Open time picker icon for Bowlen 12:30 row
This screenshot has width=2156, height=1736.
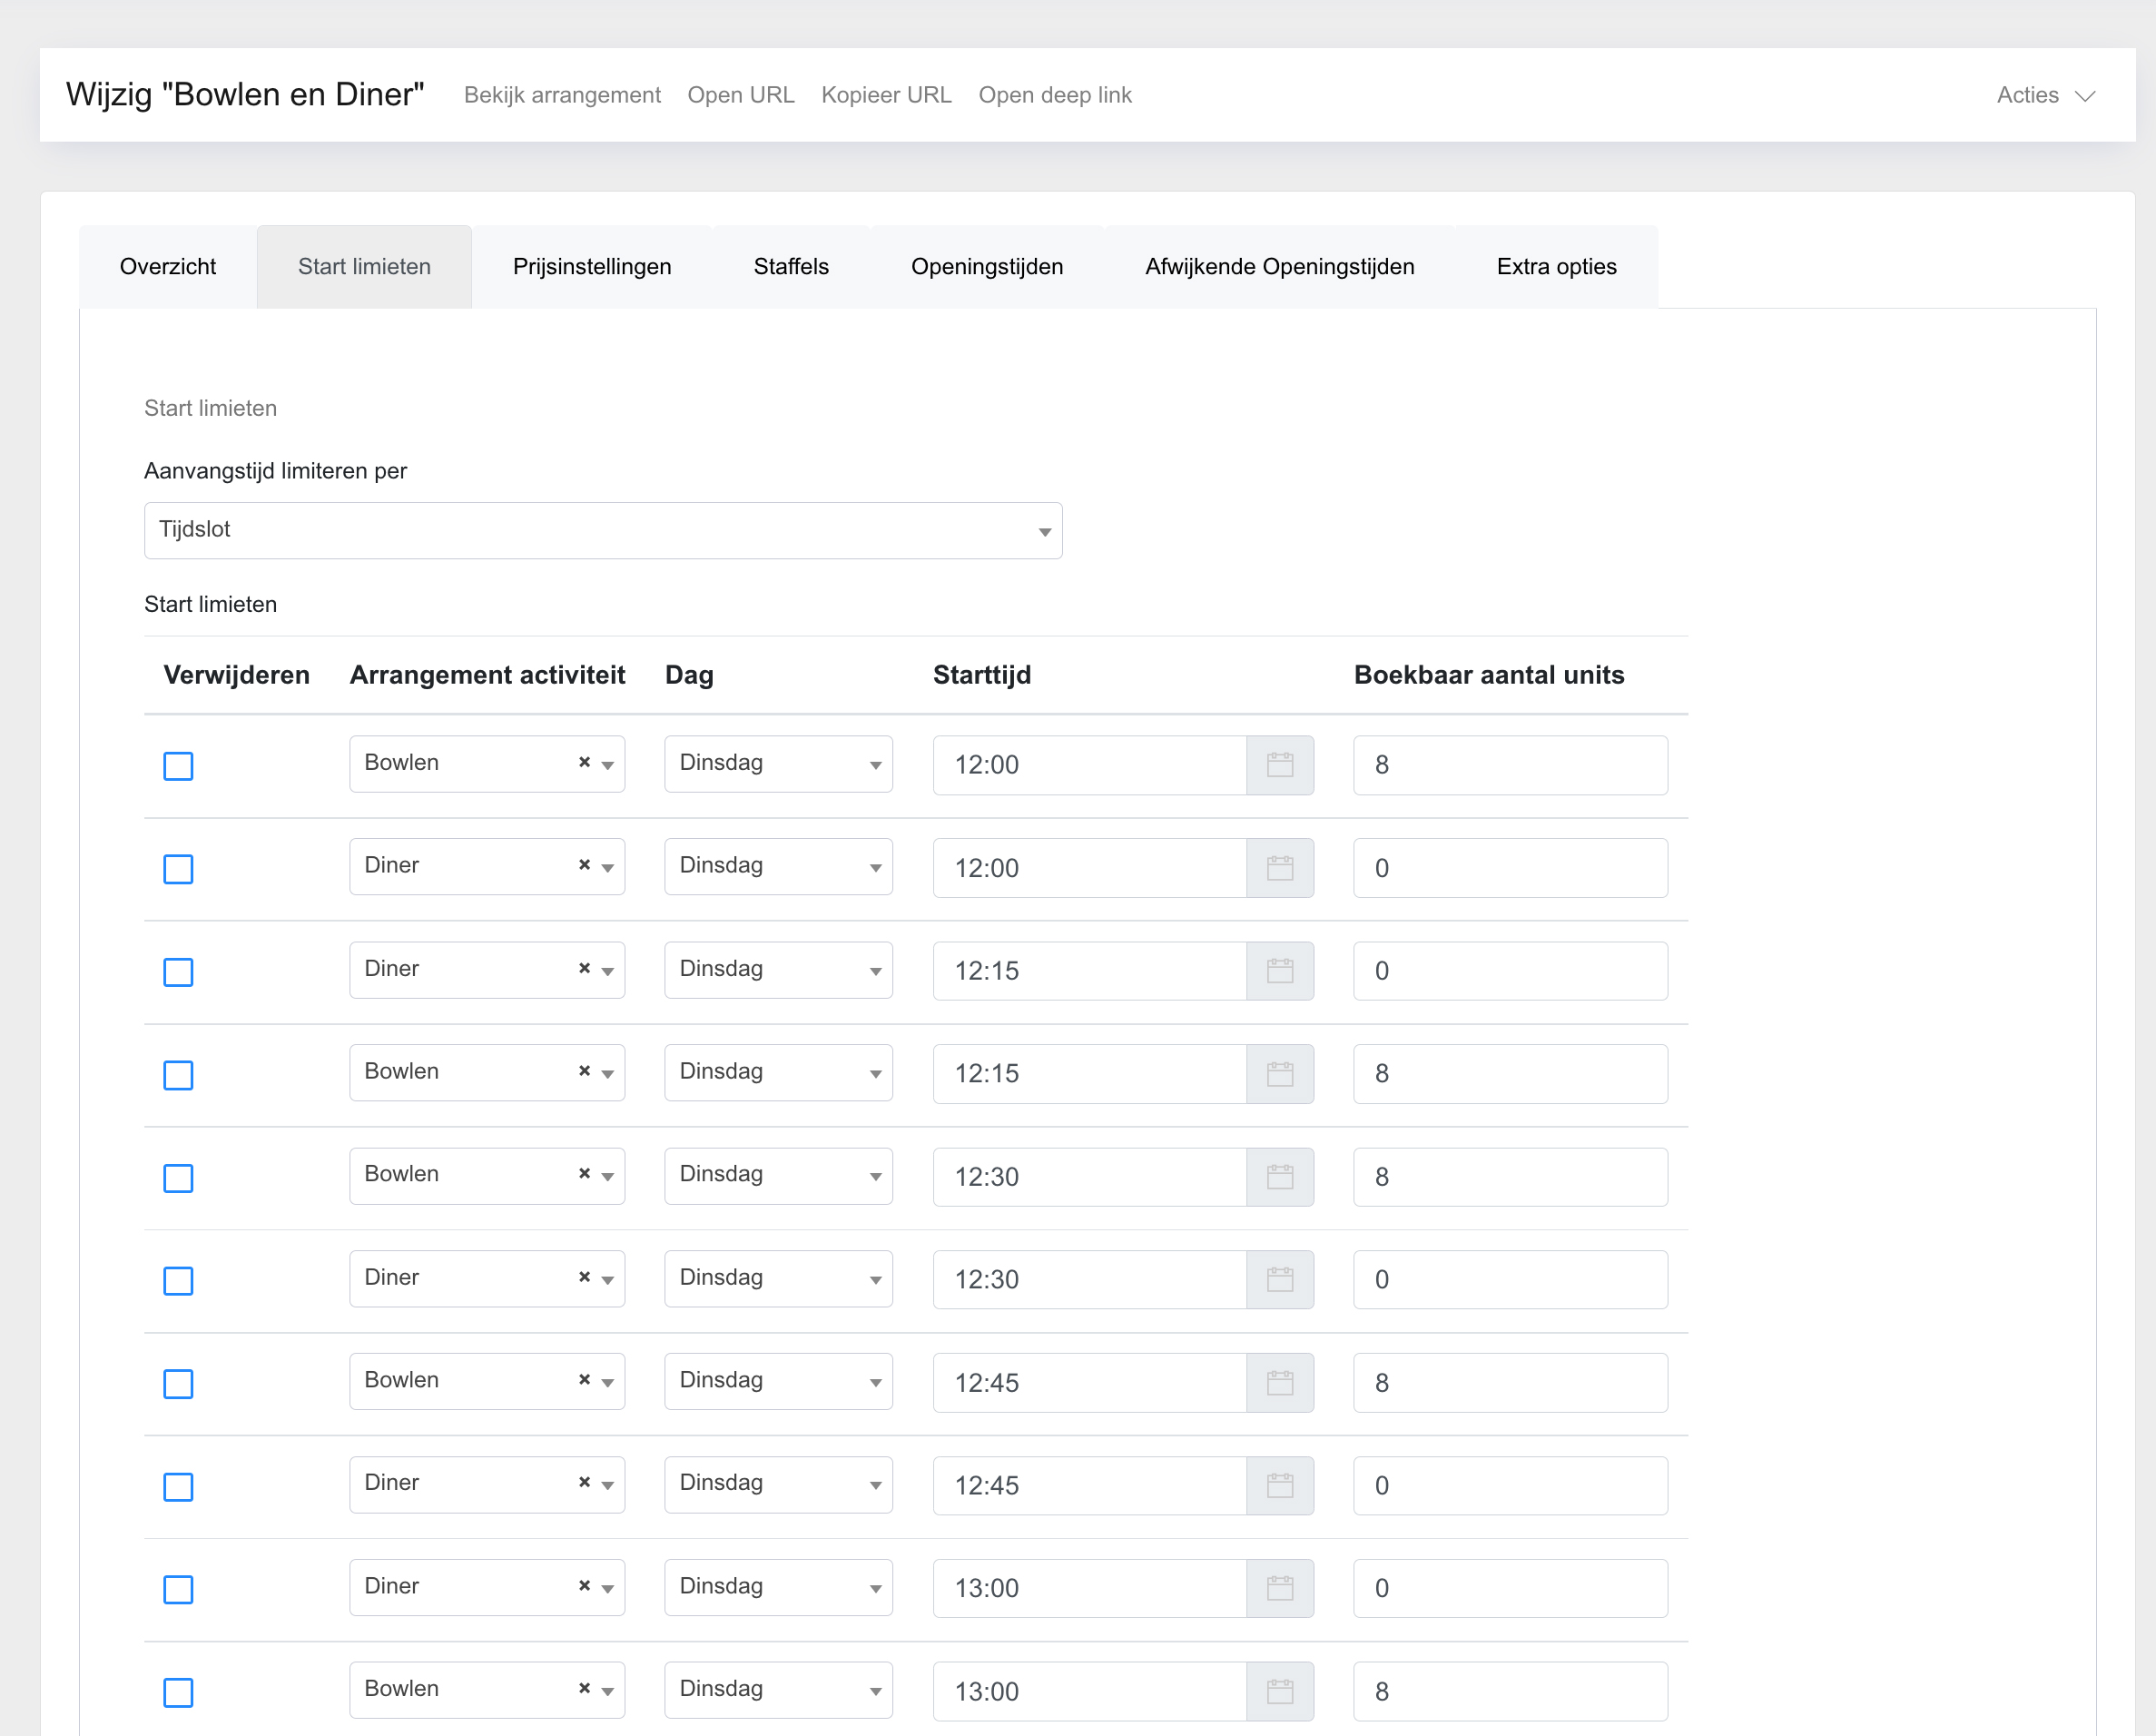pos(1279,1177)
